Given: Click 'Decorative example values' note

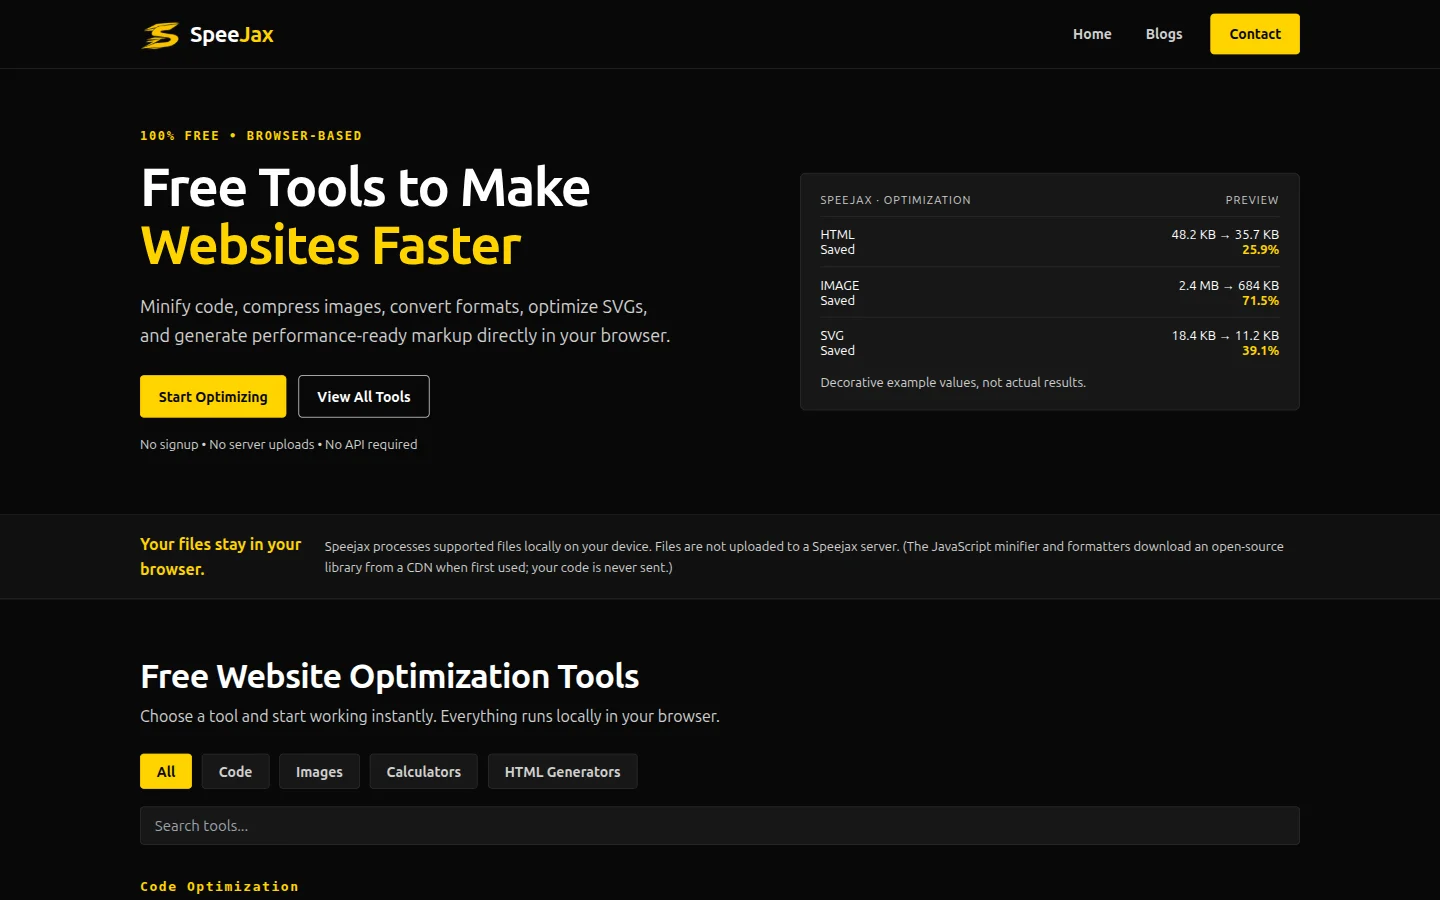Looking at the screenshot, I should 953,383.
